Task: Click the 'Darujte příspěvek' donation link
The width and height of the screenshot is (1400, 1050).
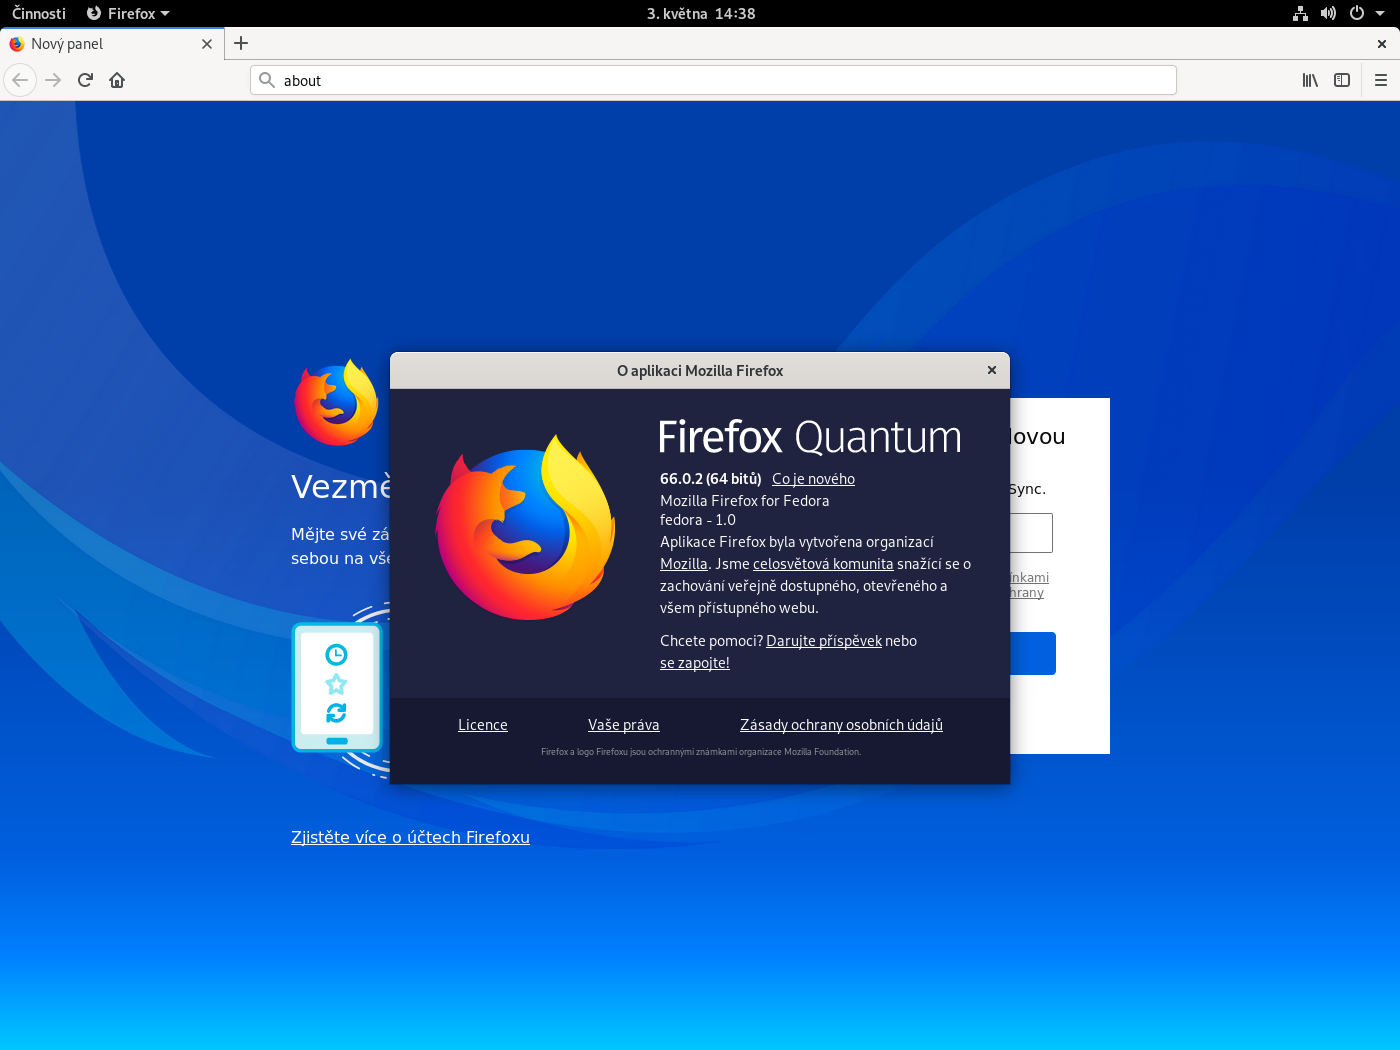Action: pyautogui.click(x=824, y=641)
